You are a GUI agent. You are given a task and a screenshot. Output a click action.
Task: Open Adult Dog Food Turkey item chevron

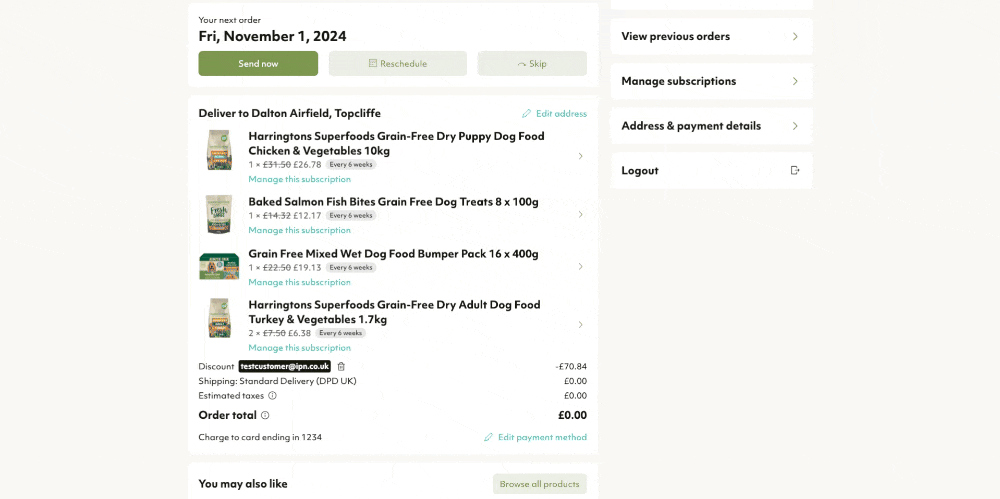pos(580,325)
